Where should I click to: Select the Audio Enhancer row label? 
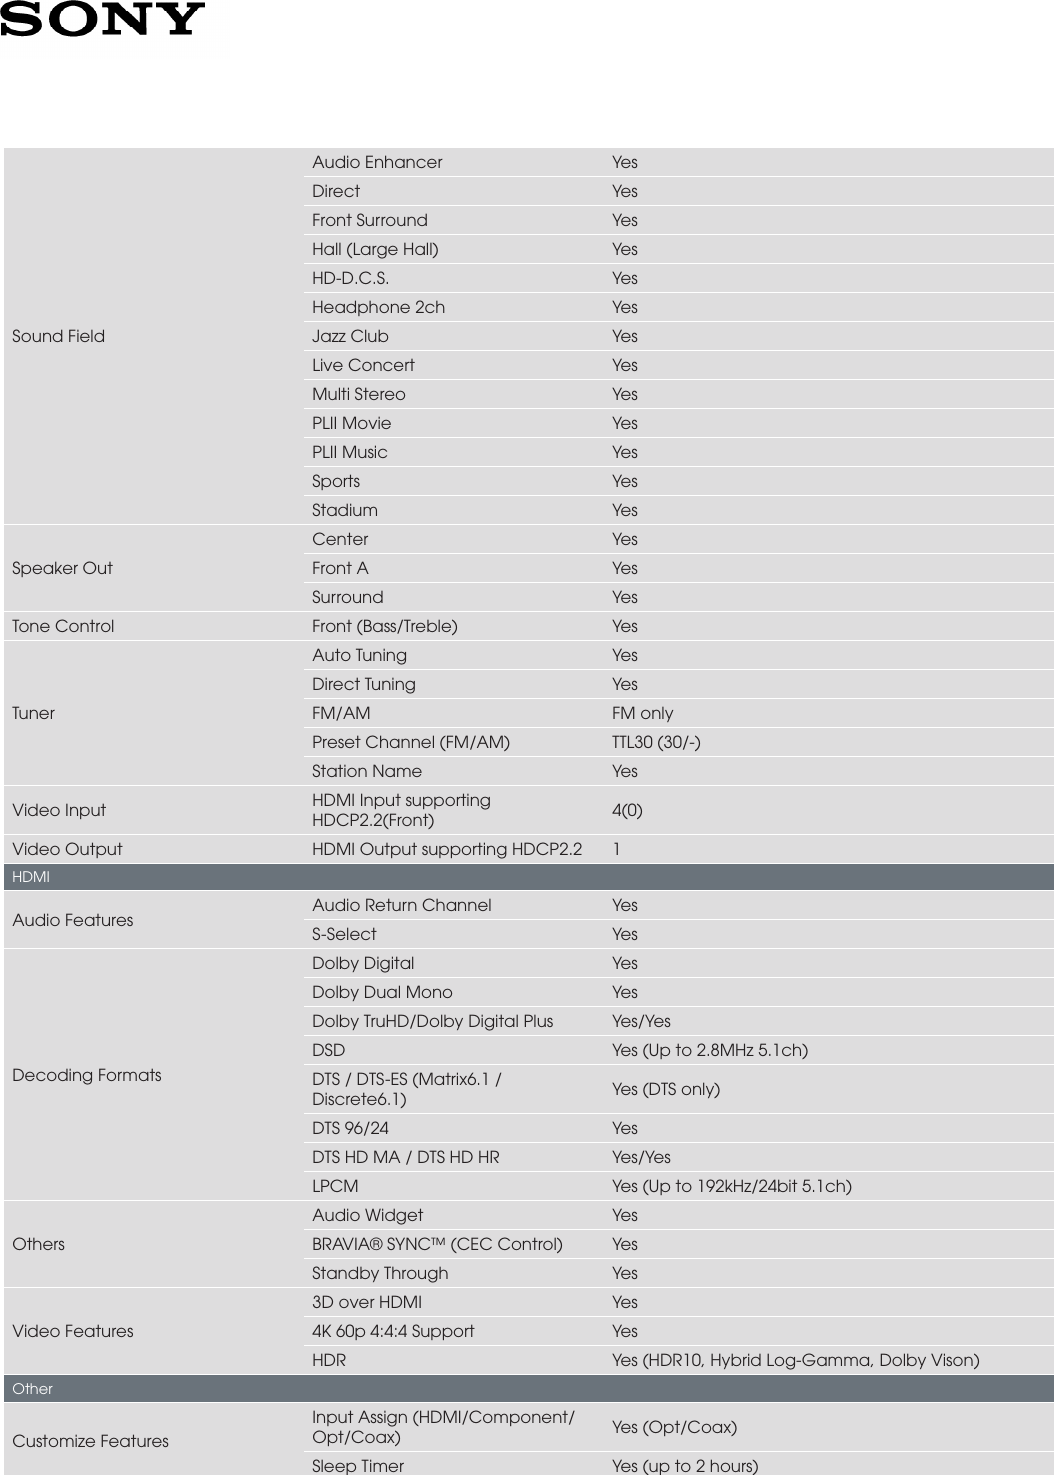tap(377, 162)
